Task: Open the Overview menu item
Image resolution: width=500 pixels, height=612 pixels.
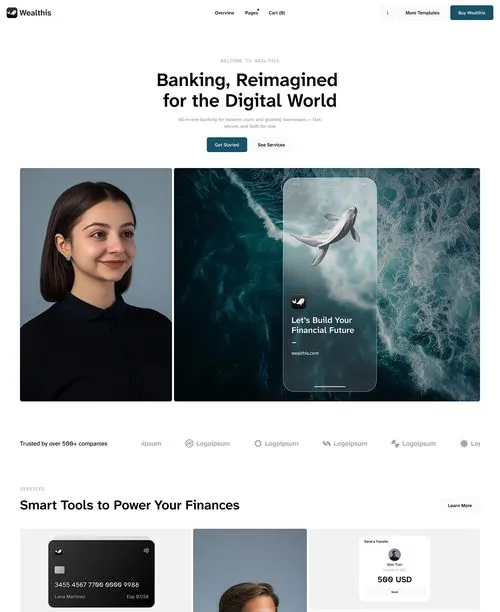Action: (x=224, y=13)
